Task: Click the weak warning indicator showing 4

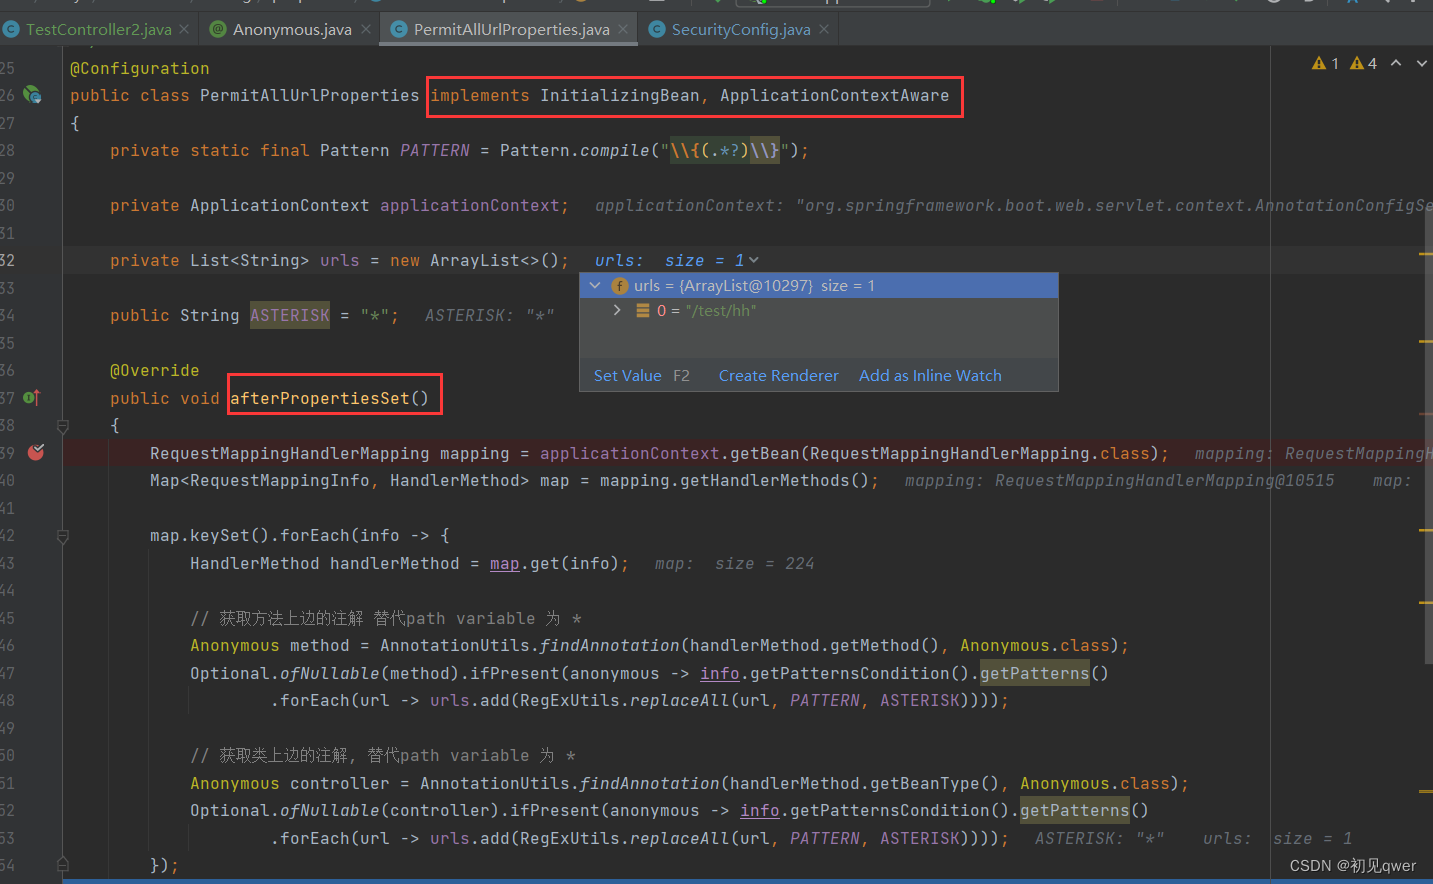Action: pyautogui.click(x=1363, y=63)
